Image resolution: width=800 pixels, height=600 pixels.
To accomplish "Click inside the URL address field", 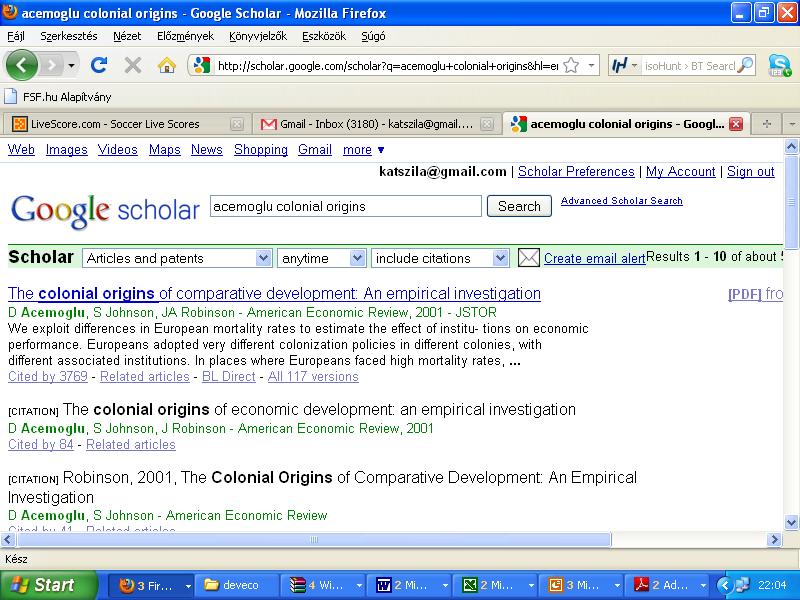I will (x=387, y=66).
